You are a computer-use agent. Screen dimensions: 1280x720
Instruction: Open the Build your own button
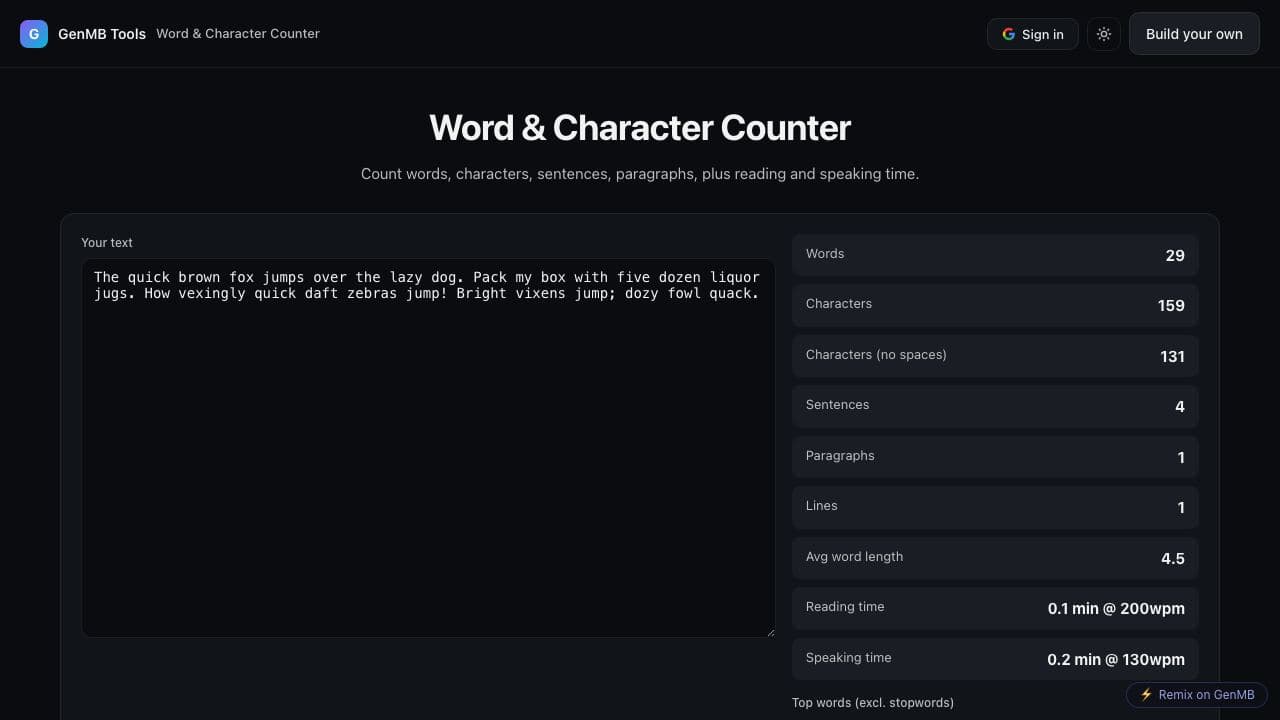1194,34
